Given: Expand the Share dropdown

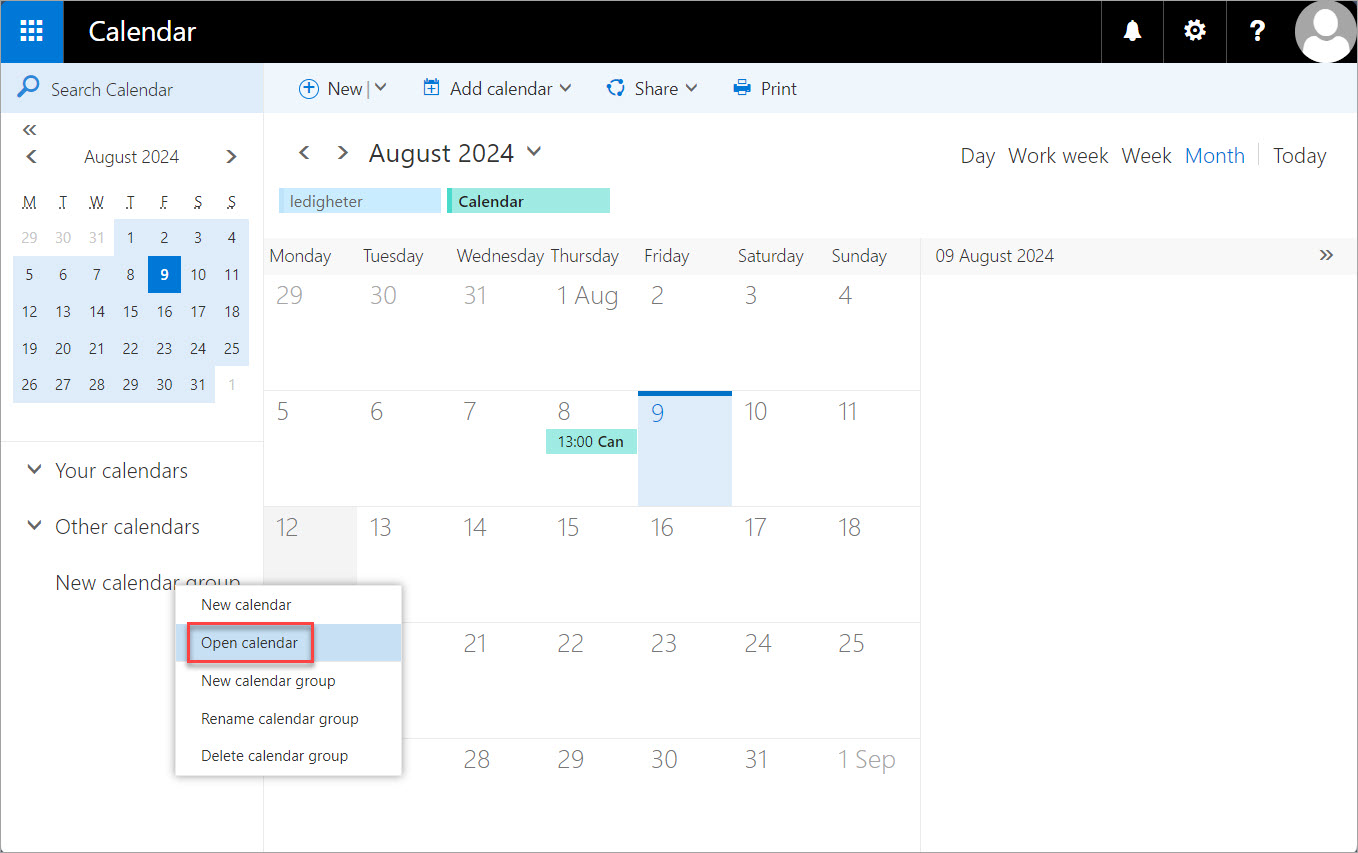Looking at the screenshot, I should click(x=691, y=88).
